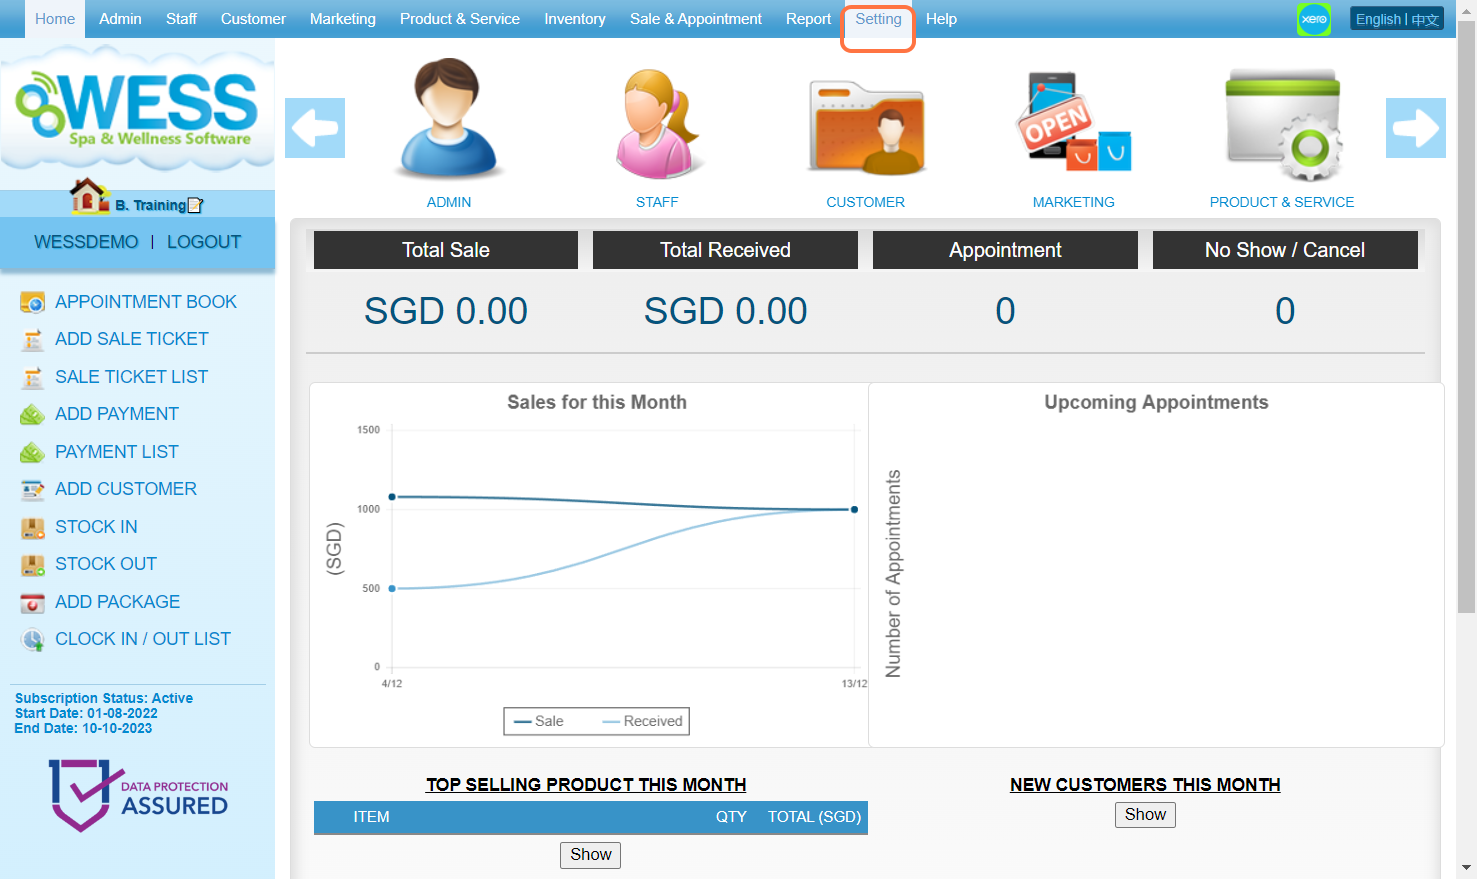Toggle the Sale series in chart legend
1477x879 pixels.
(x=539, y=721)
